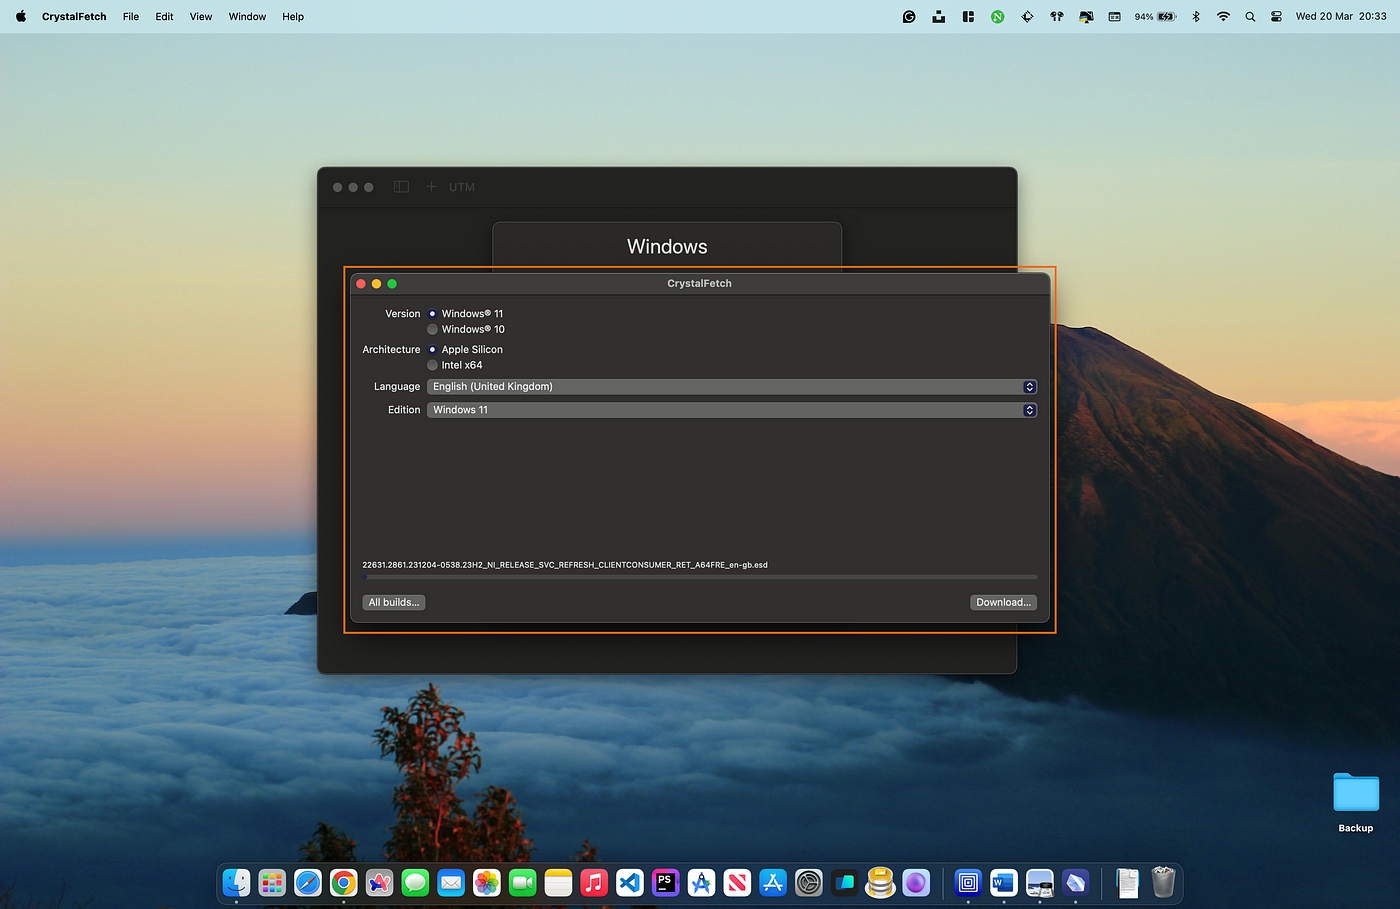Launch Visual Studio Code from the dock
The width and height of the screenshot is (1400, 909).
click(x=630, y=882)
